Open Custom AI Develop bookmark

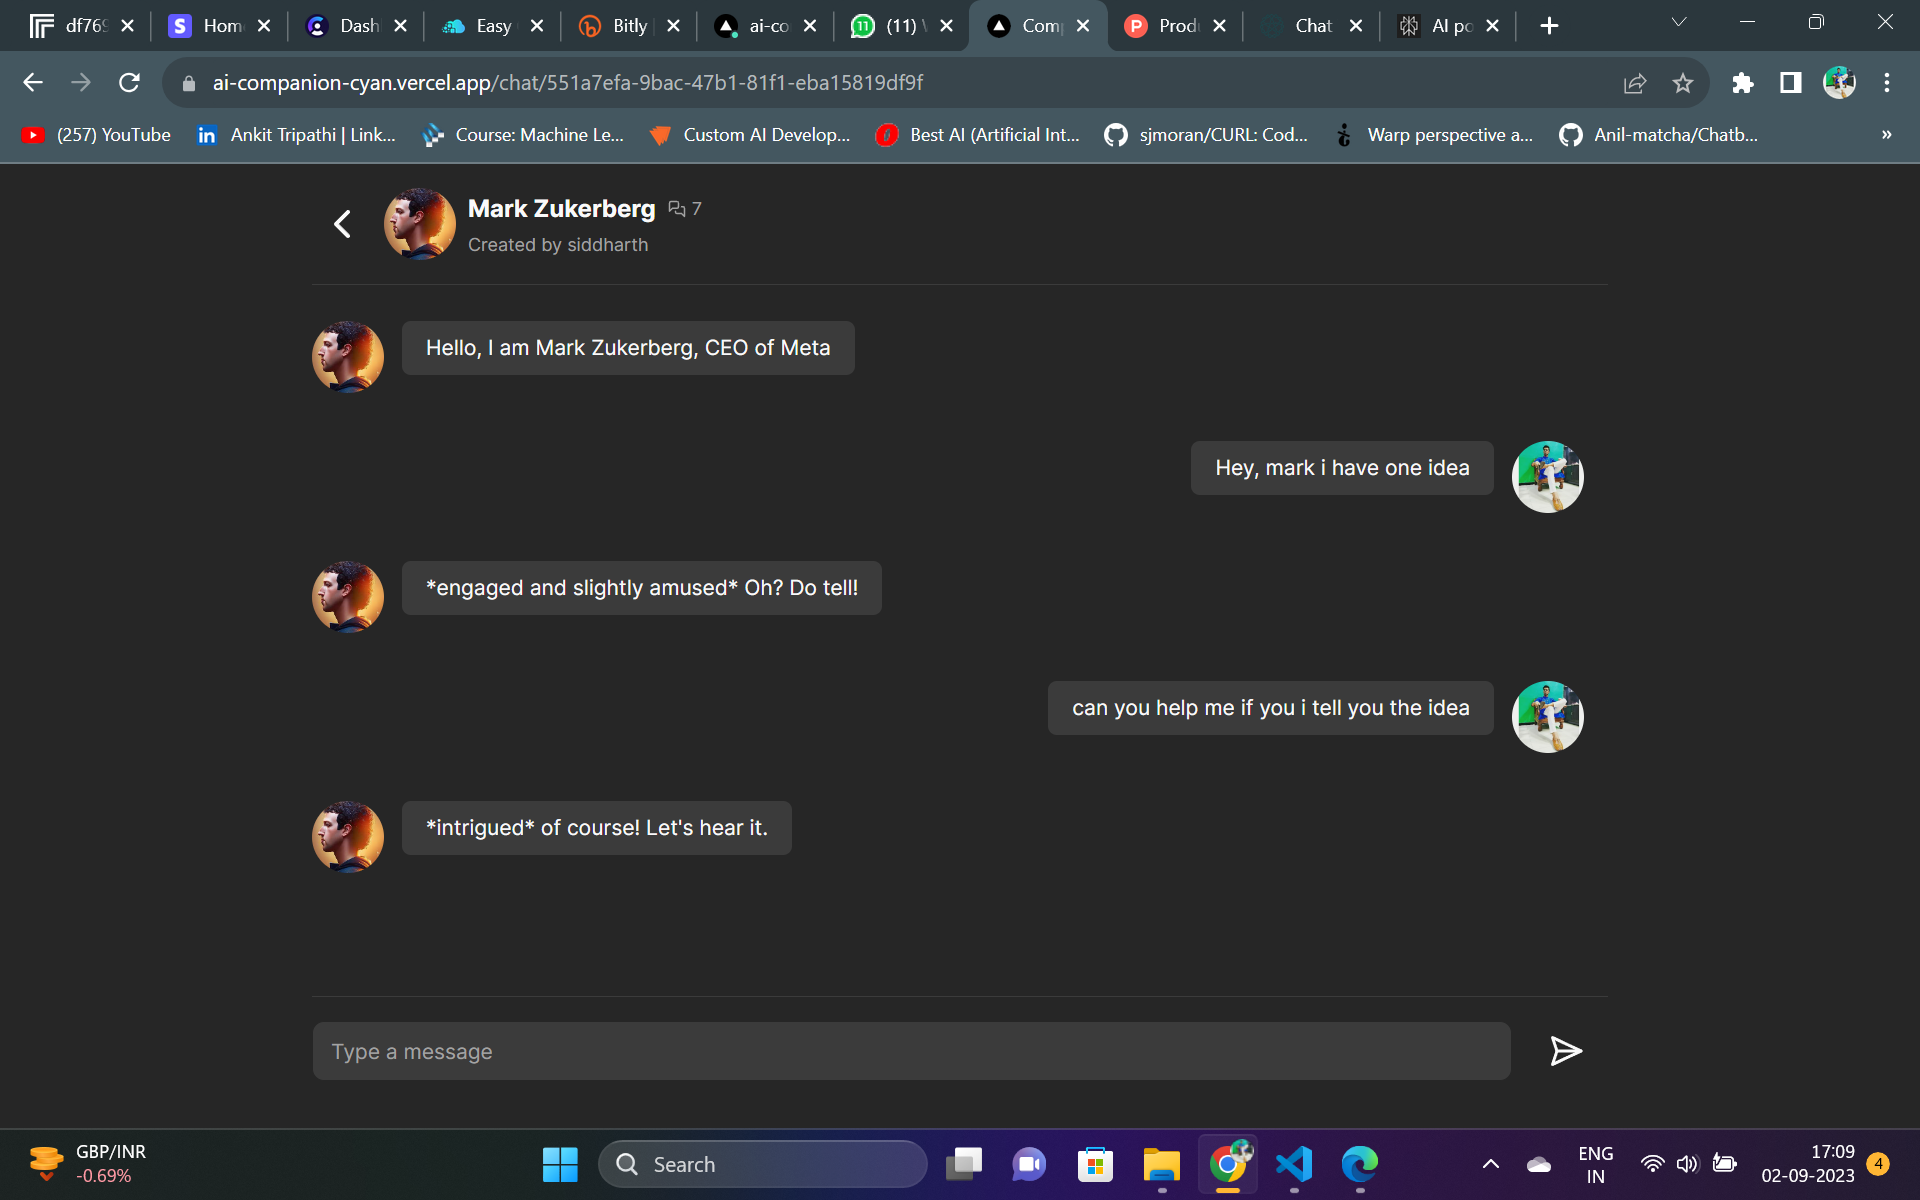750,135
